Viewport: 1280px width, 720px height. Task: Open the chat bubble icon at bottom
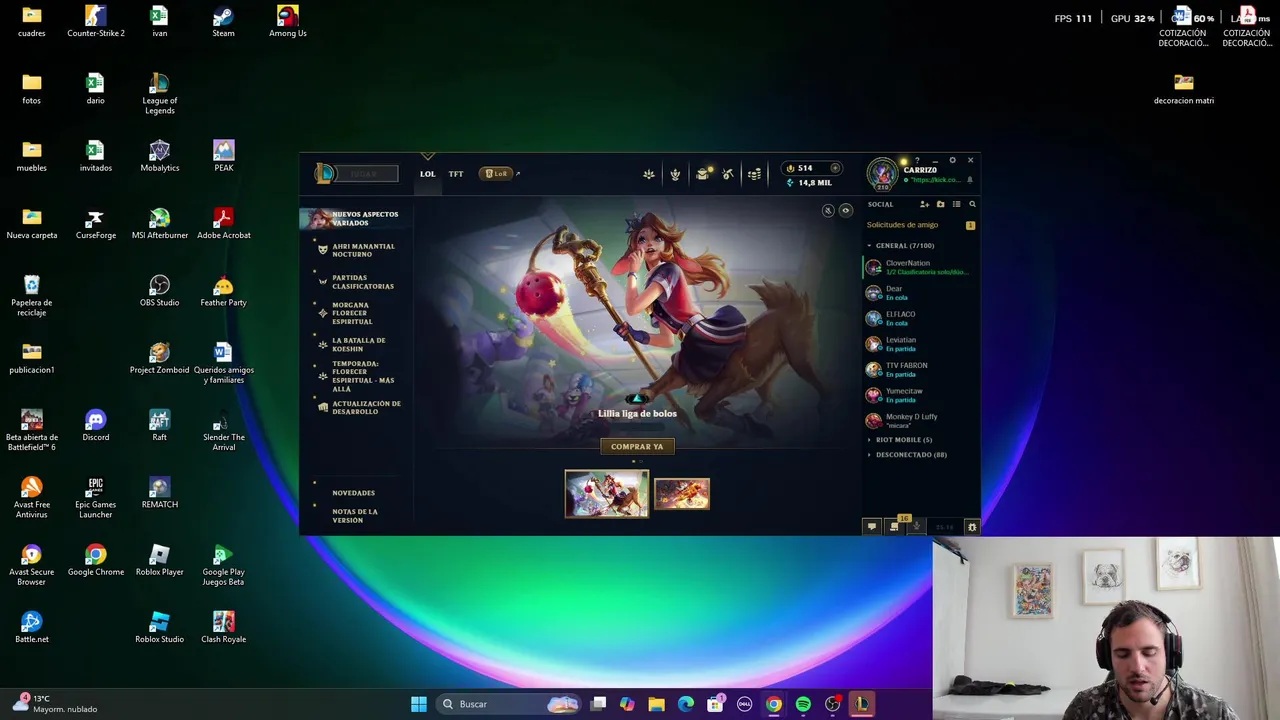click(x=872, y=526)
